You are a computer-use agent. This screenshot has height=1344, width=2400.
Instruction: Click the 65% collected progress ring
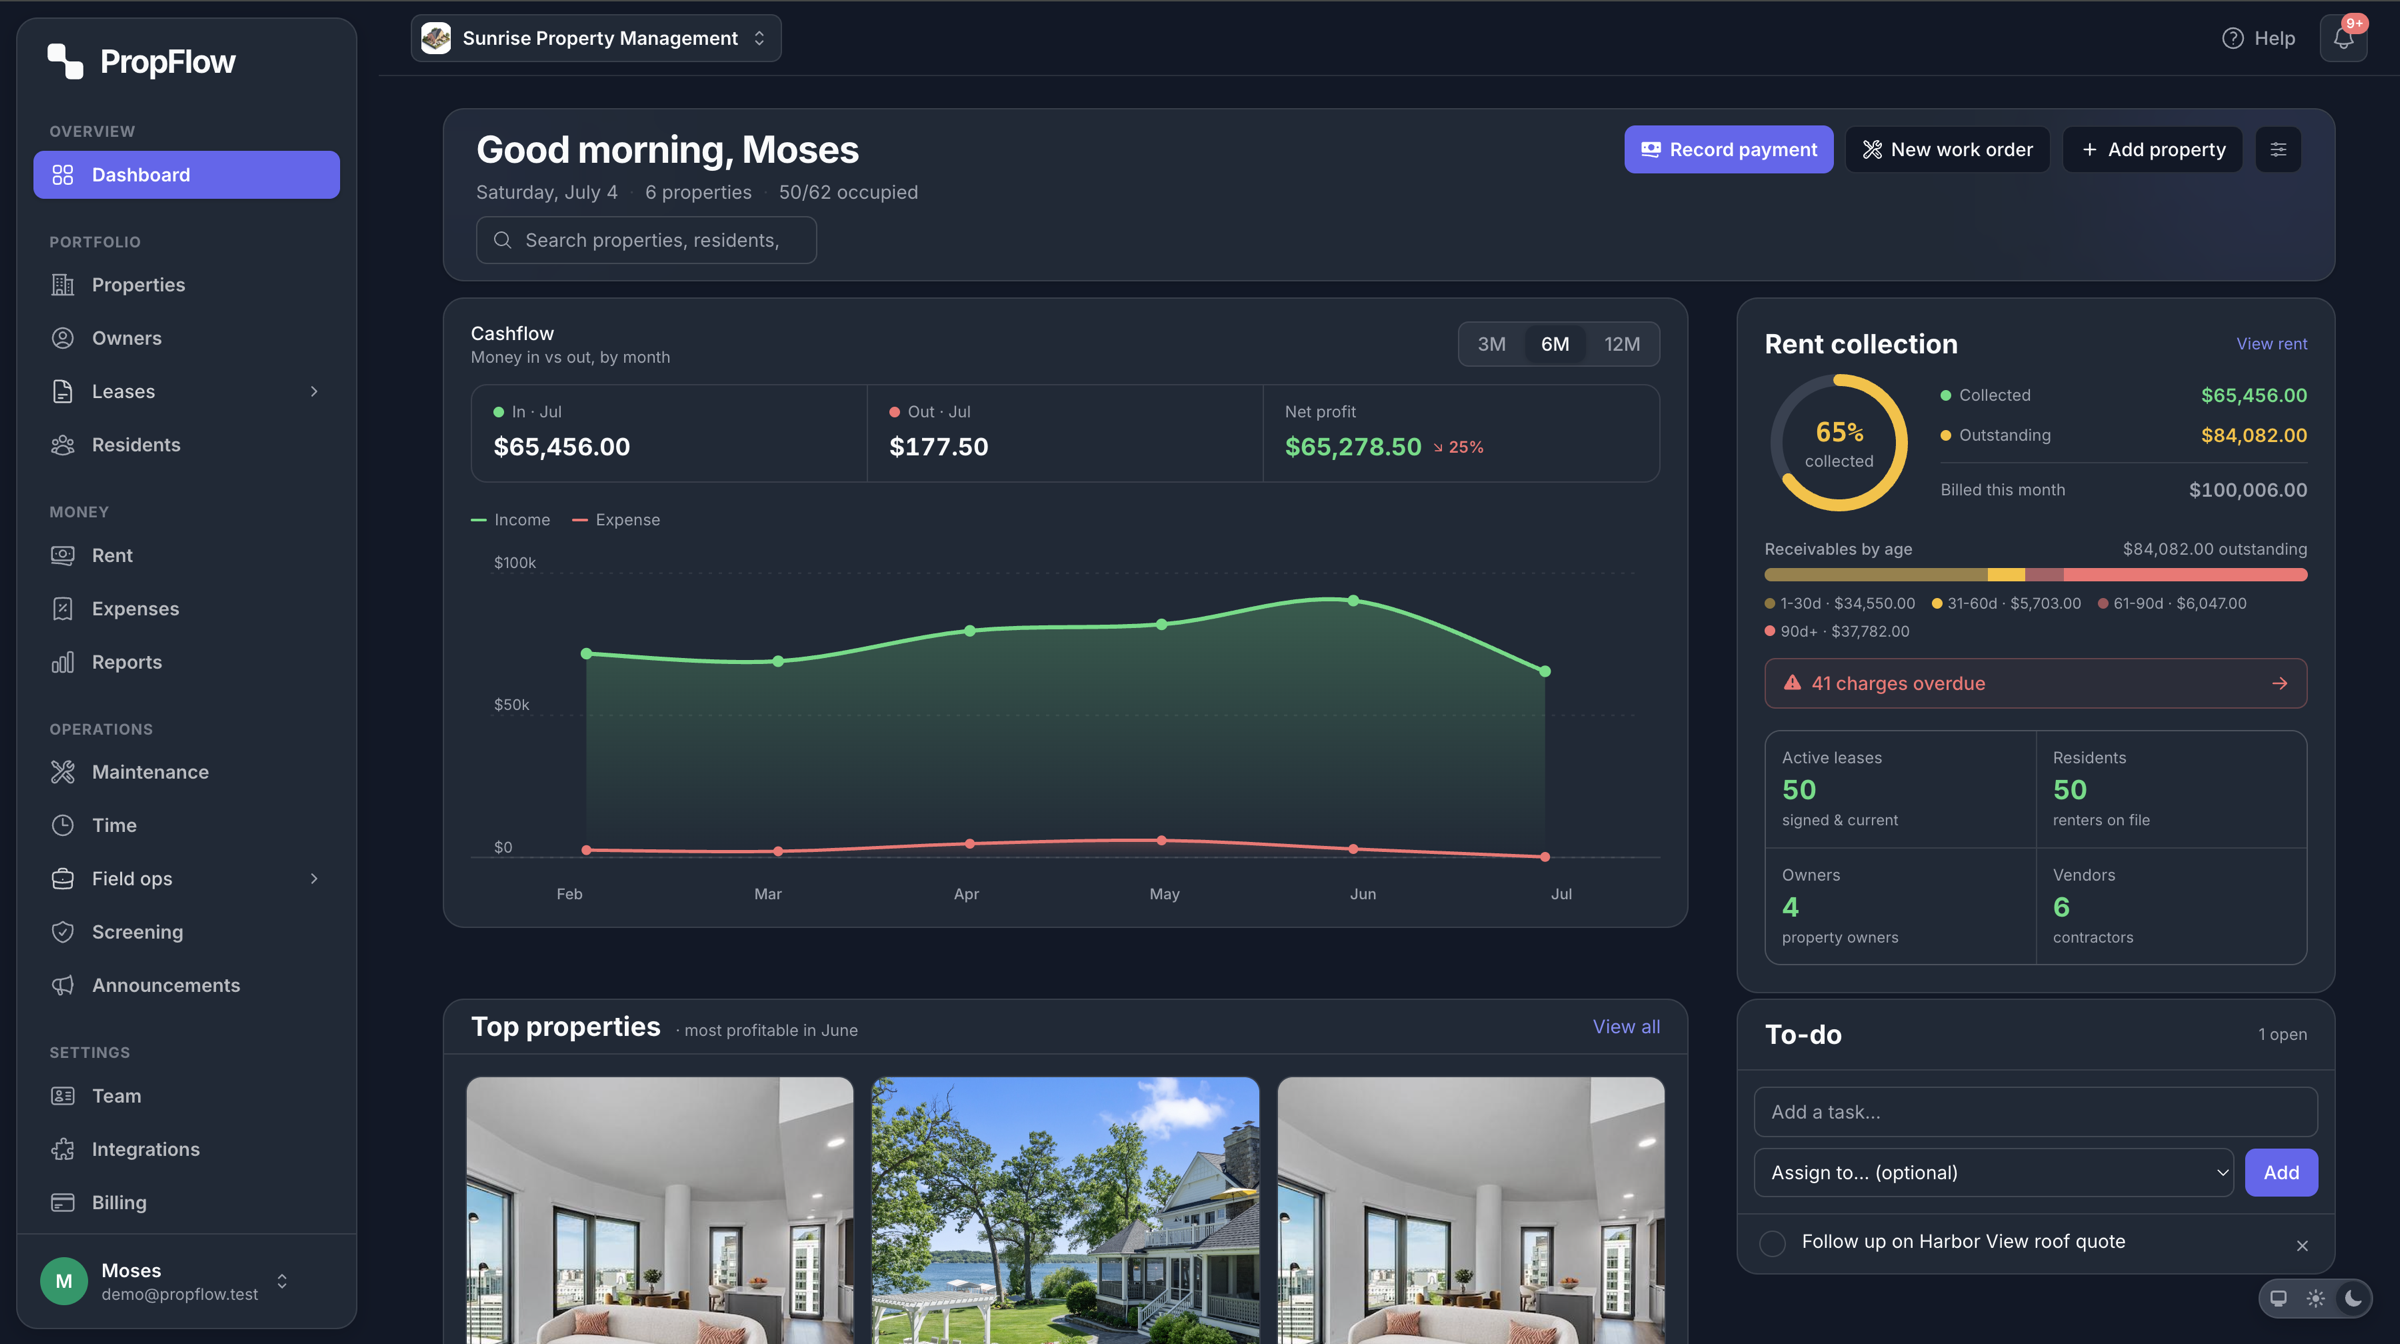1839,443
